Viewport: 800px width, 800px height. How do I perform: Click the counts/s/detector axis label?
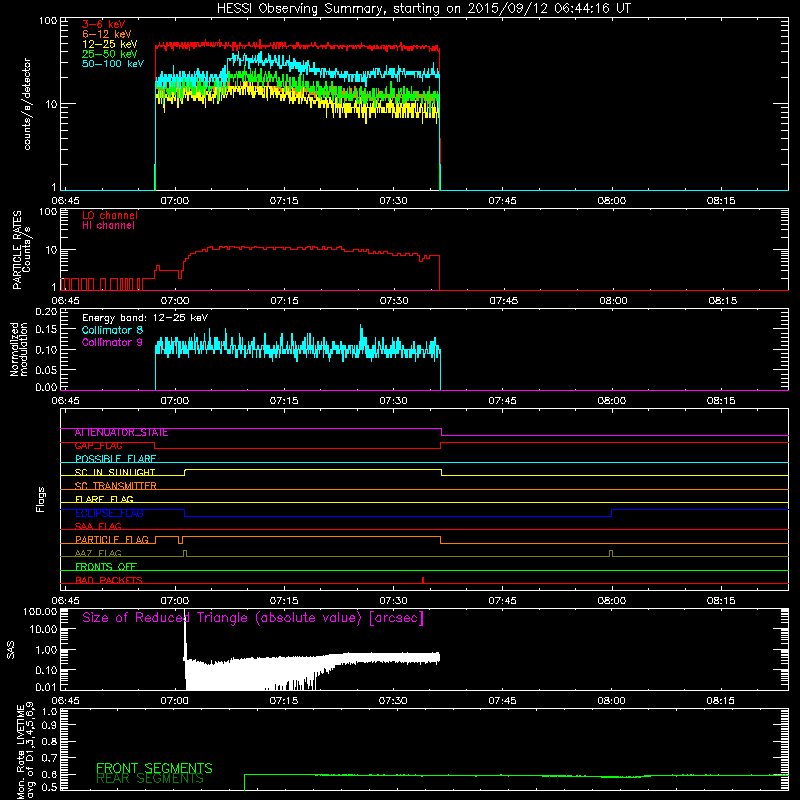pyautogui.click(x=27, y=104)
